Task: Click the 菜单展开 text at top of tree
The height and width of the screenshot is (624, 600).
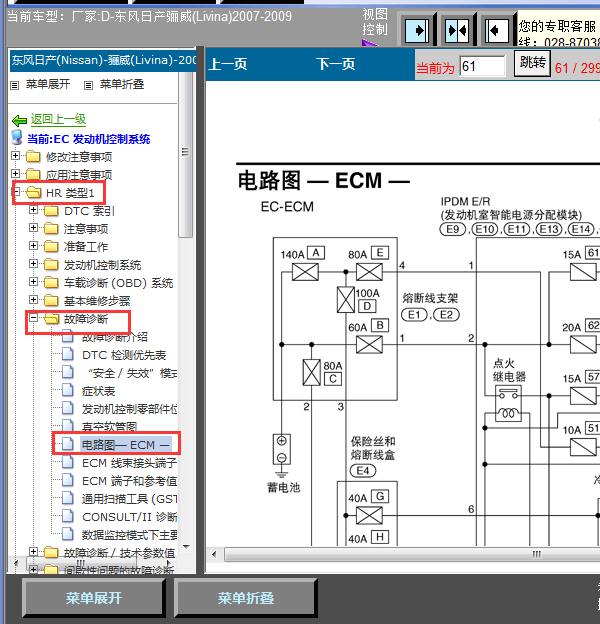Action: (48, 84)
